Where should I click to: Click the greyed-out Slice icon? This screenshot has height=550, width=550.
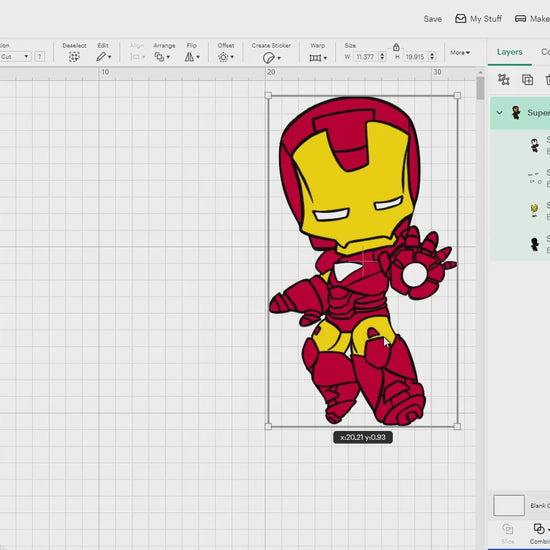point(508,529)
